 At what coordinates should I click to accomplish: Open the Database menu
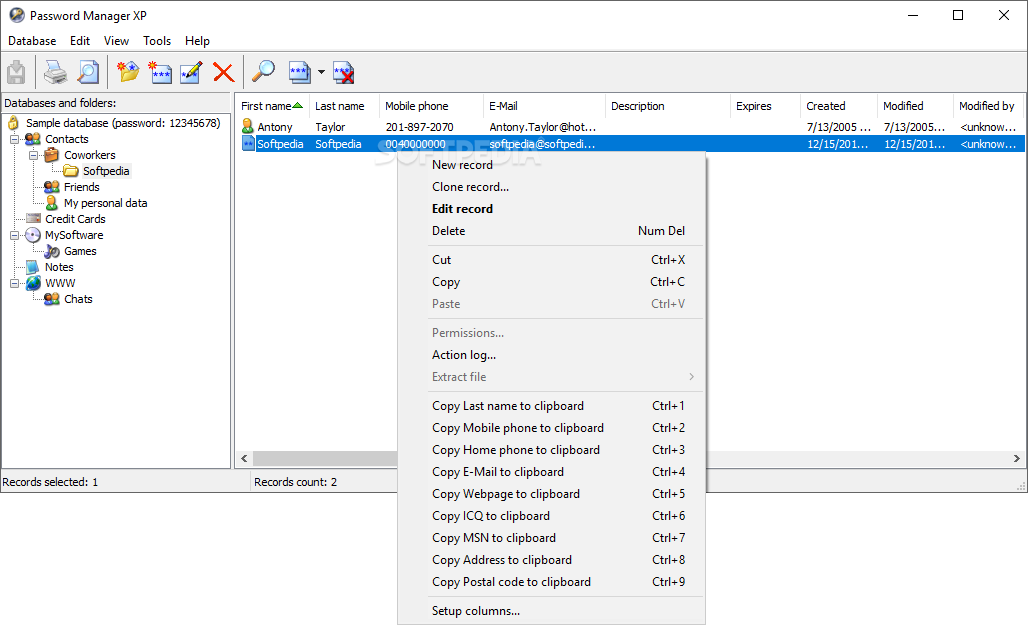pos(32,41)
